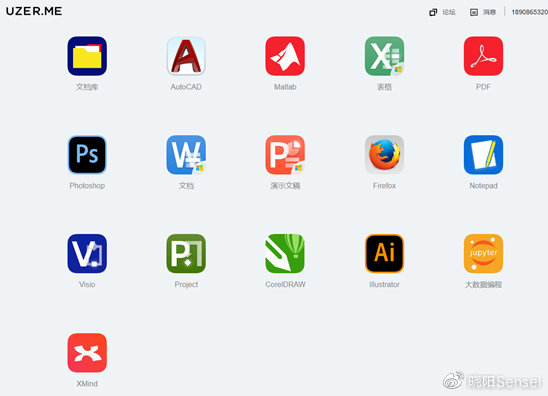Open the Jupyter 大数据编程 icon

[483, 254]
